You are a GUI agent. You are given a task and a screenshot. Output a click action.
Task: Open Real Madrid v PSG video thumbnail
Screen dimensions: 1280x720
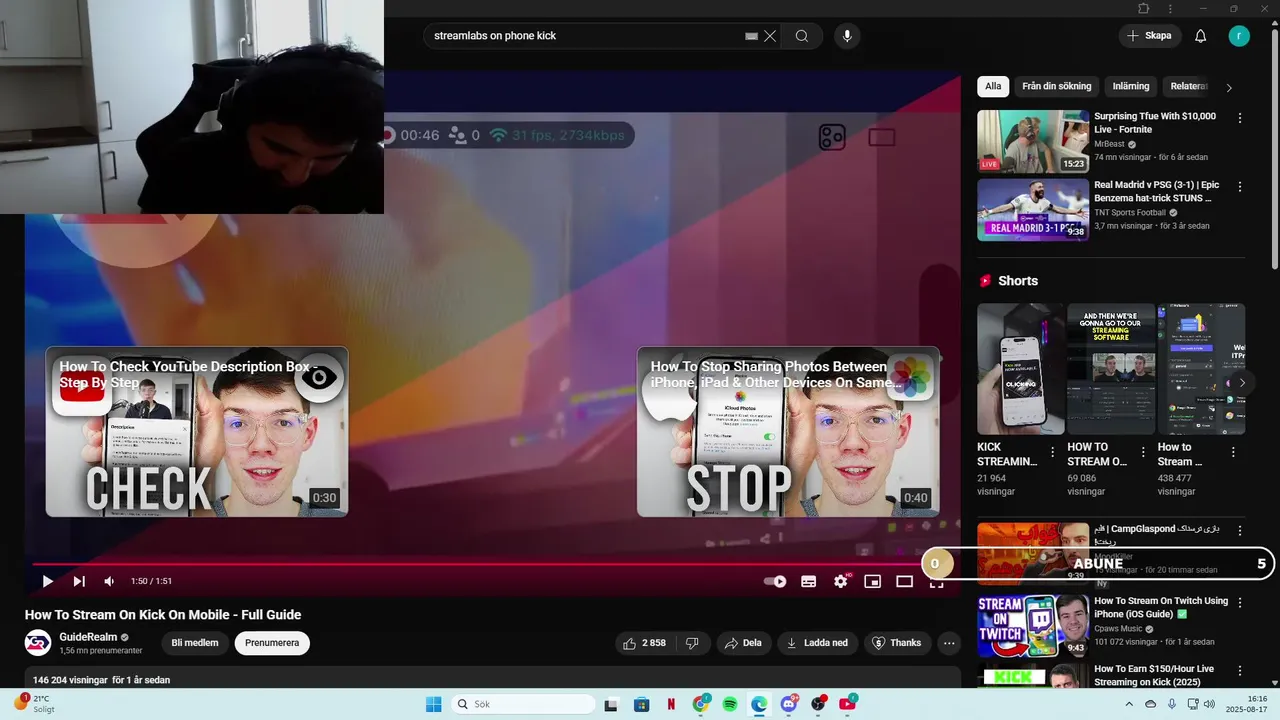[1033, 210]
